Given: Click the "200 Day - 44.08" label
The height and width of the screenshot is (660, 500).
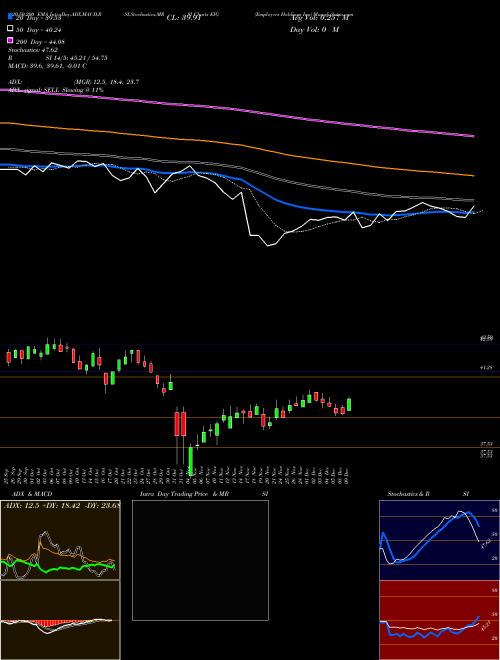Looking at the screenshot, I should pos(40,42).
